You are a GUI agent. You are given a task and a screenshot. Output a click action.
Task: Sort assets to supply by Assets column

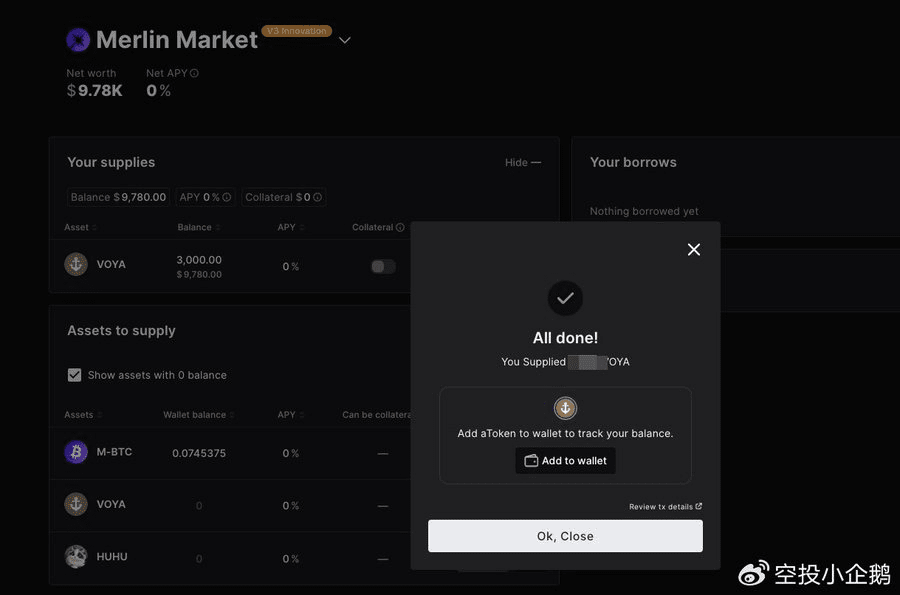(83, 415)
